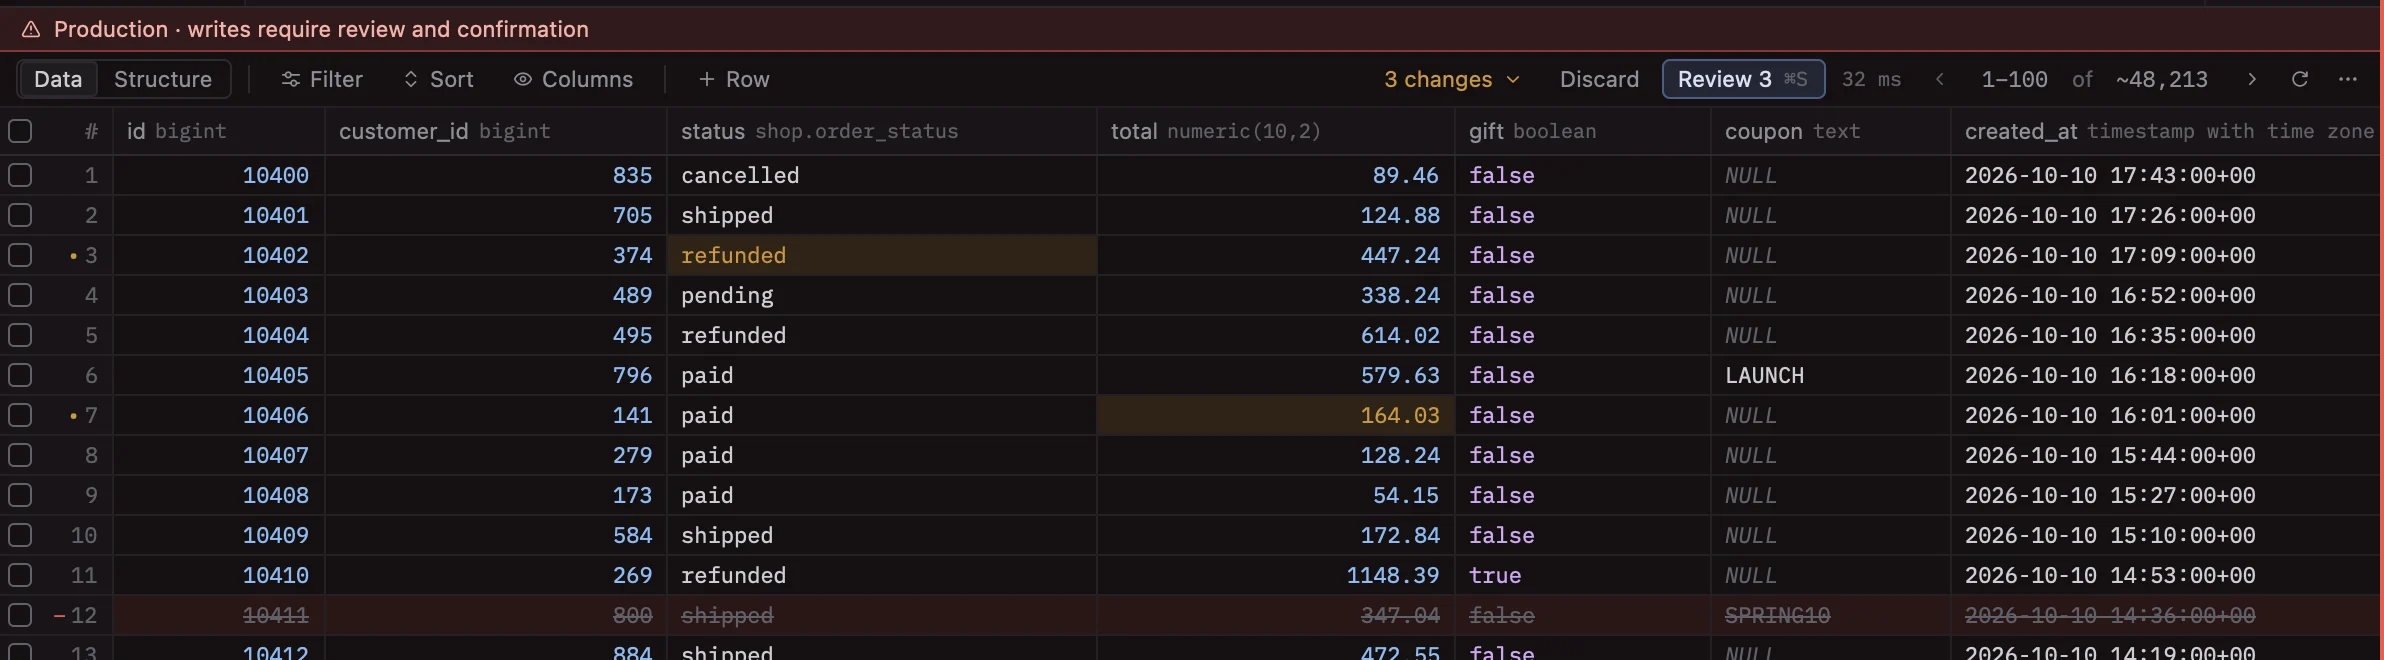Click the # row number column header
Image resolution: width=2384 pixels, height=660 pixels.
(91, 131)
